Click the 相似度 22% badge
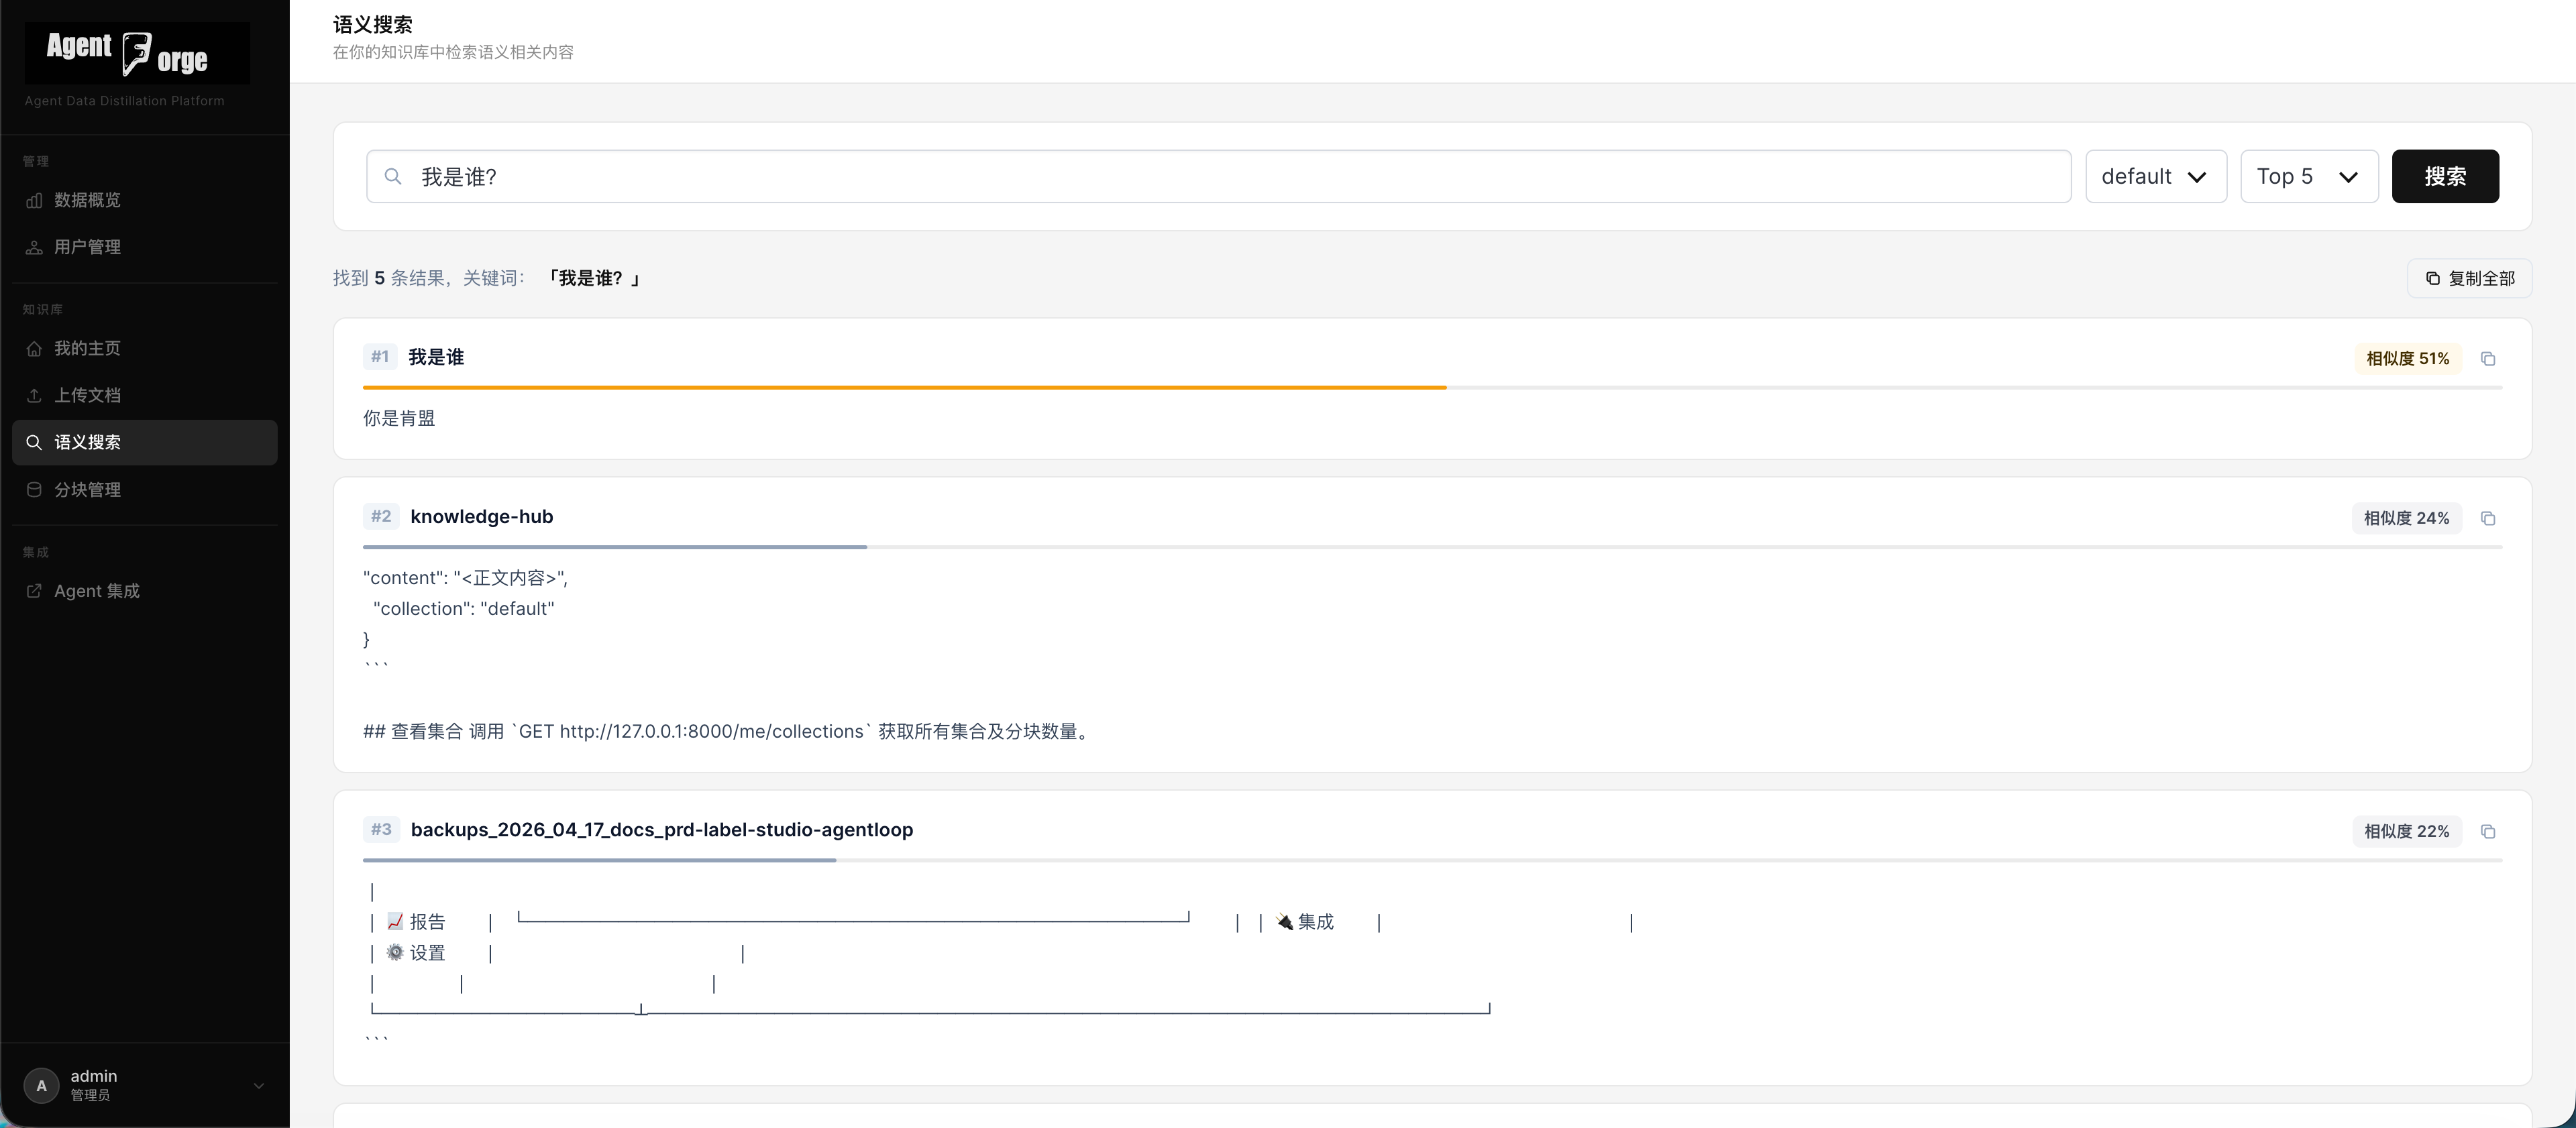 2406,831
